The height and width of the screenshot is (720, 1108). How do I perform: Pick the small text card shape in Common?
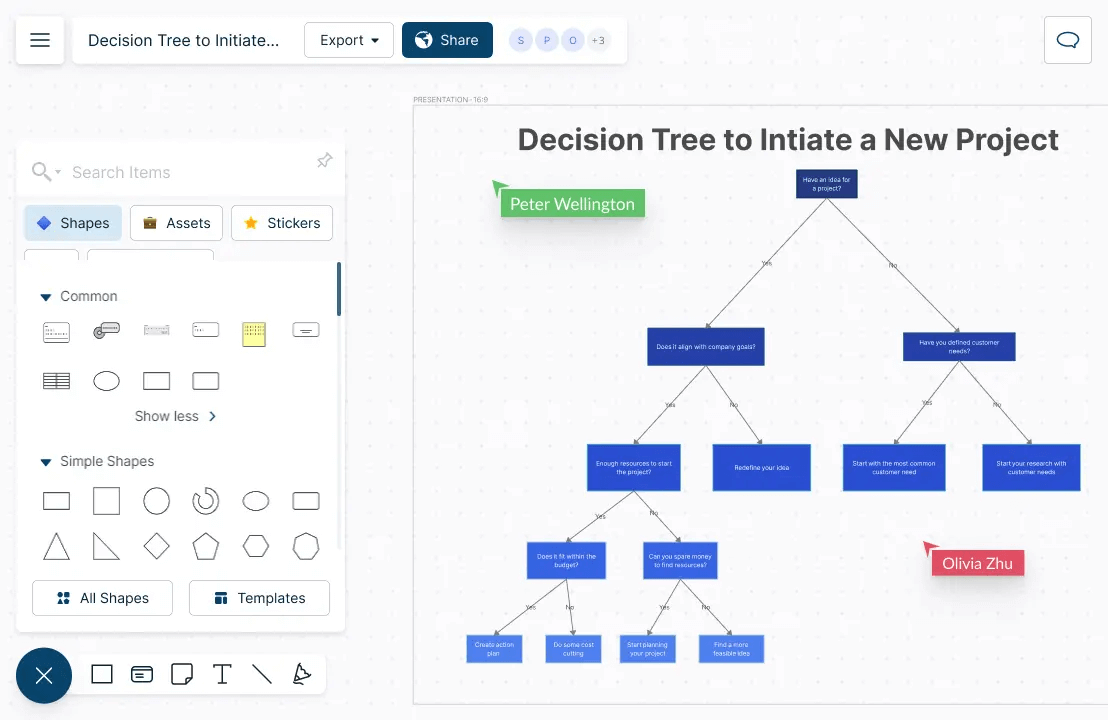(206, 330)
